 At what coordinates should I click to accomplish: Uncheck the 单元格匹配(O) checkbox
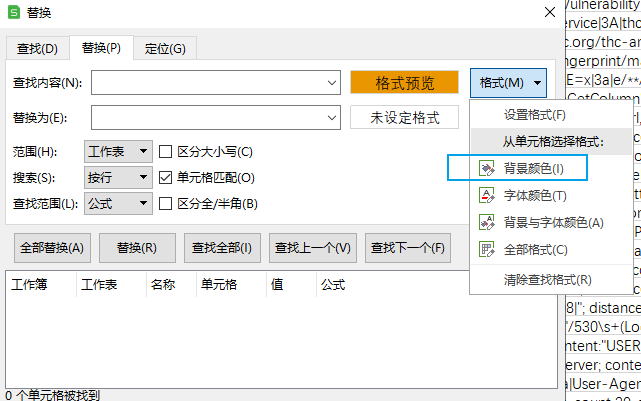coord(165,178)
